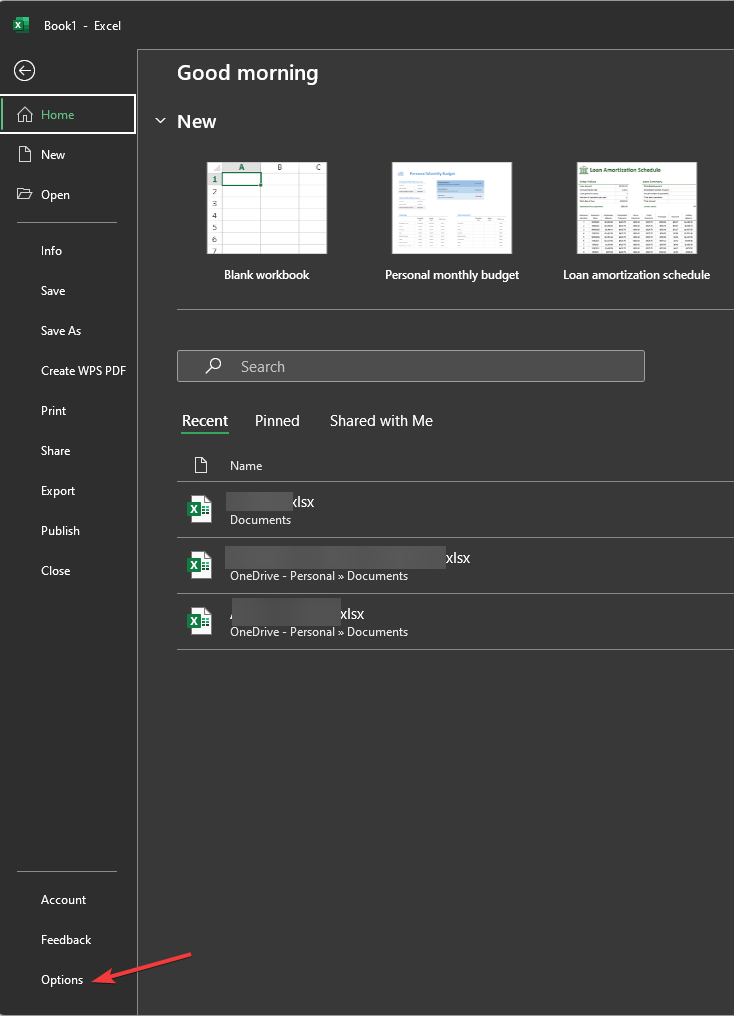Choose Save As from sidebar
The width and height of the screenshot is (734, 1016).
61,331
